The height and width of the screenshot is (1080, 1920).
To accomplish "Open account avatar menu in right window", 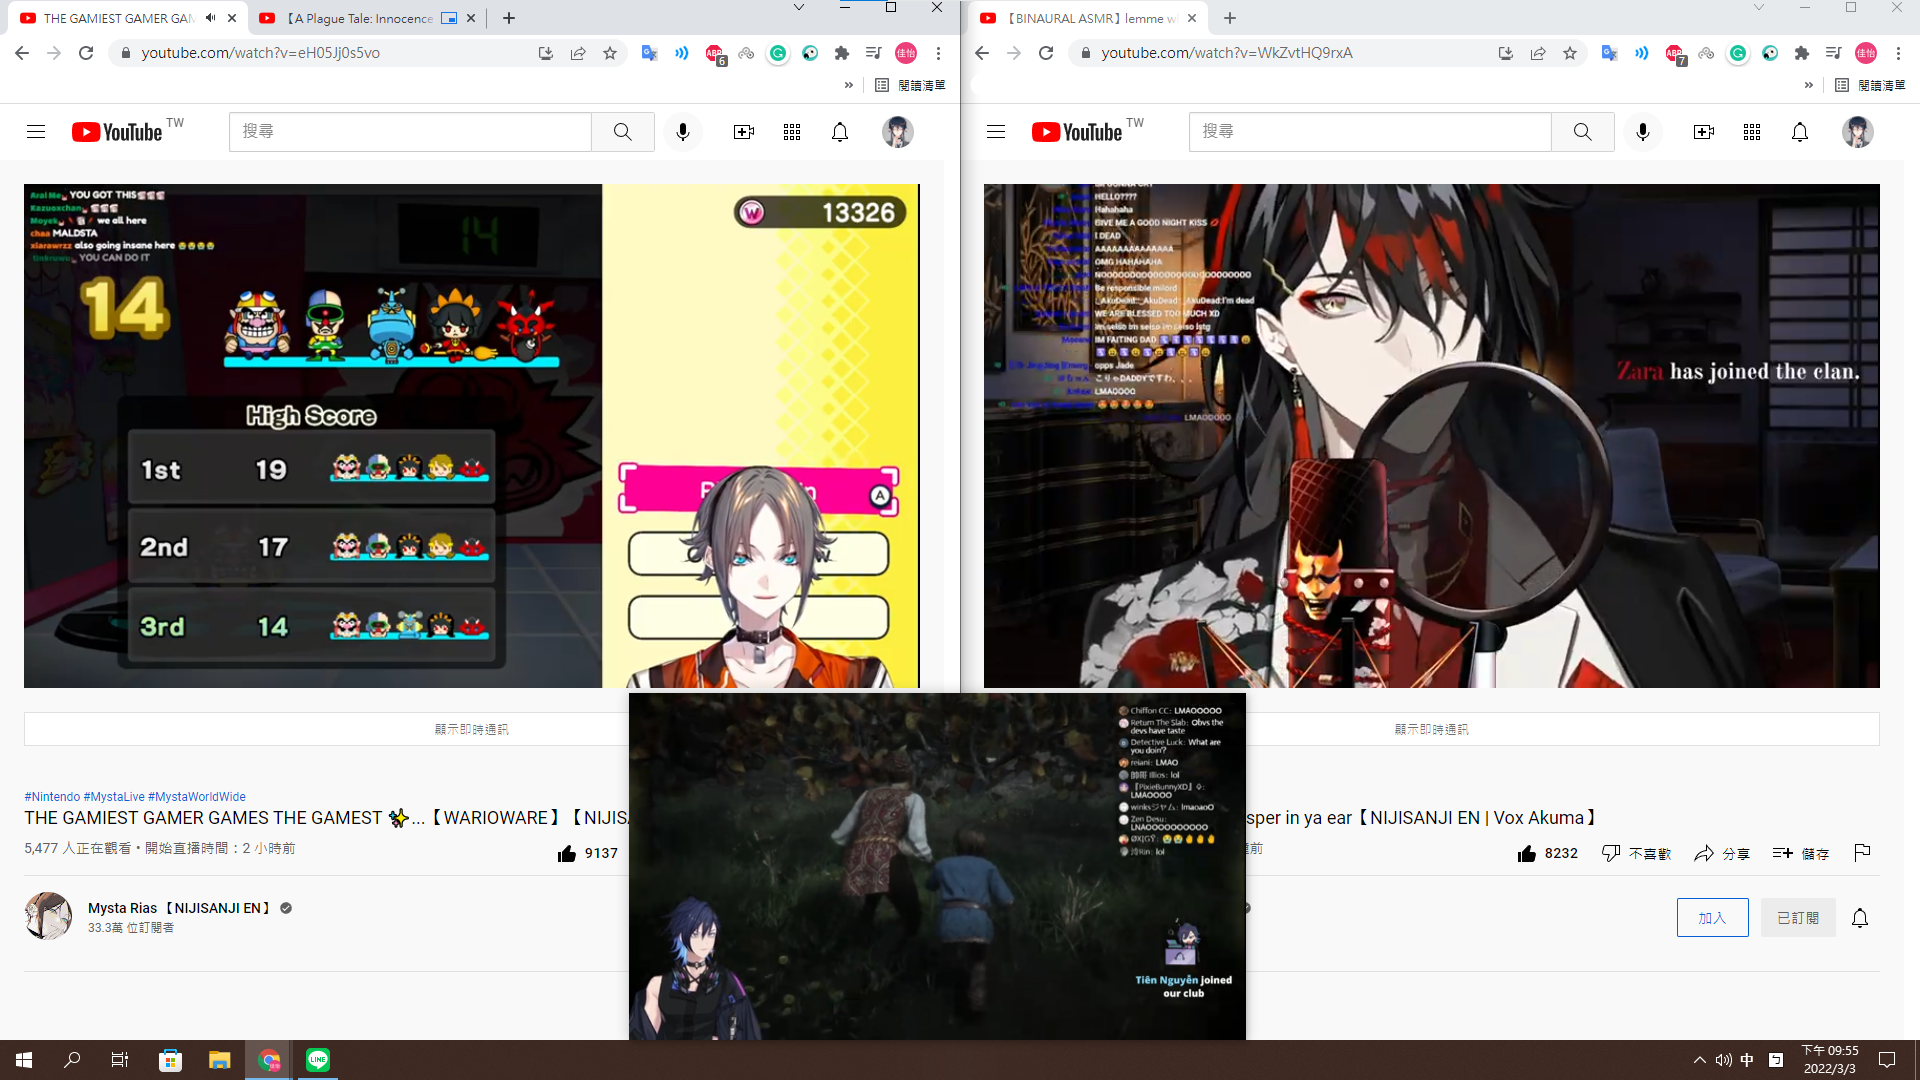I will (x=1857, y=132).
